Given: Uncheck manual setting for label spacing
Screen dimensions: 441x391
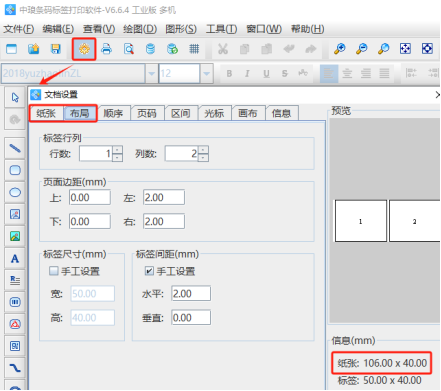Looking at the screenshot, I should tap(149, 271).
